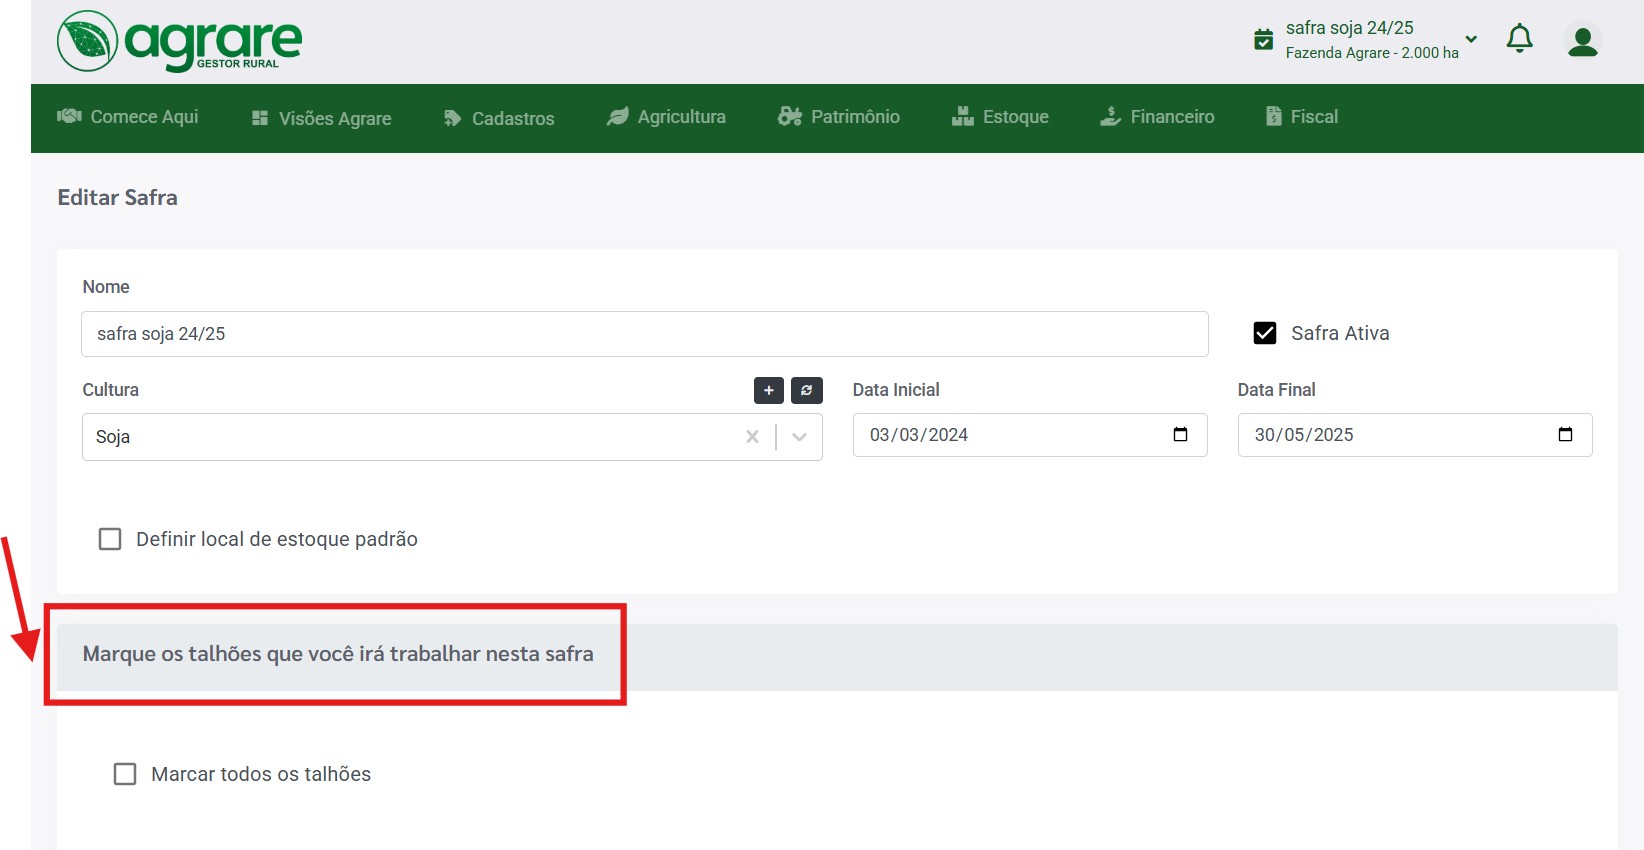Uncheck the Safra Ativa checkbox

tap(1265, 333)
